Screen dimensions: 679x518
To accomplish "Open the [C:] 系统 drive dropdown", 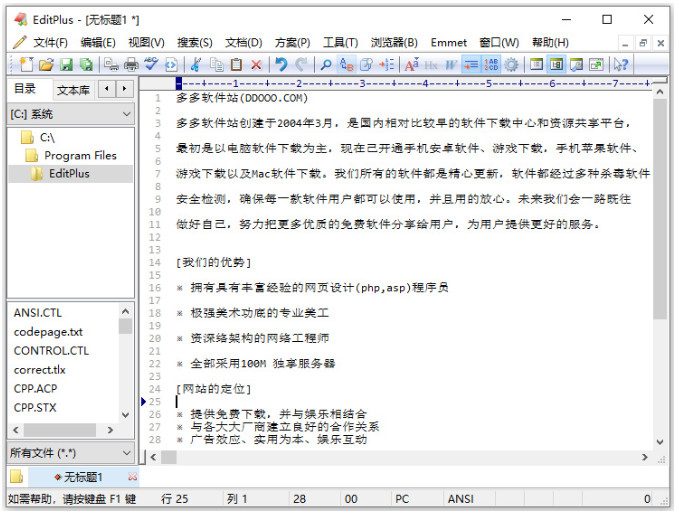I will coord(71,114).
